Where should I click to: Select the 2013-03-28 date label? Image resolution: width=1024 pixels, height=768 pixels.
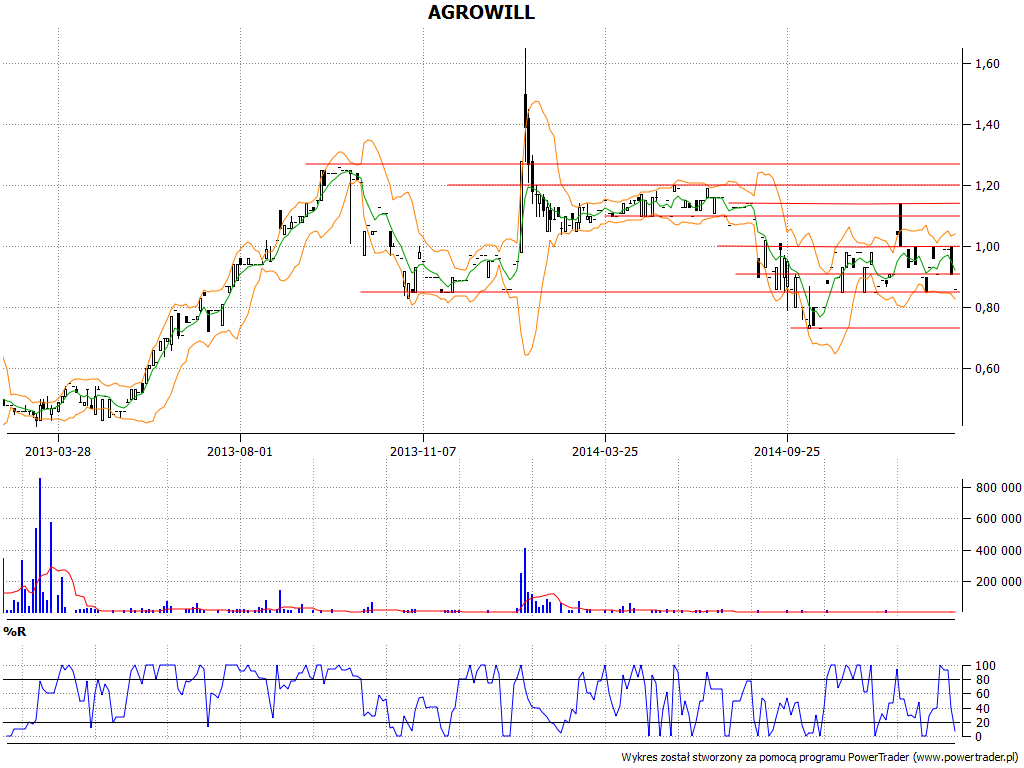(58, 451)
